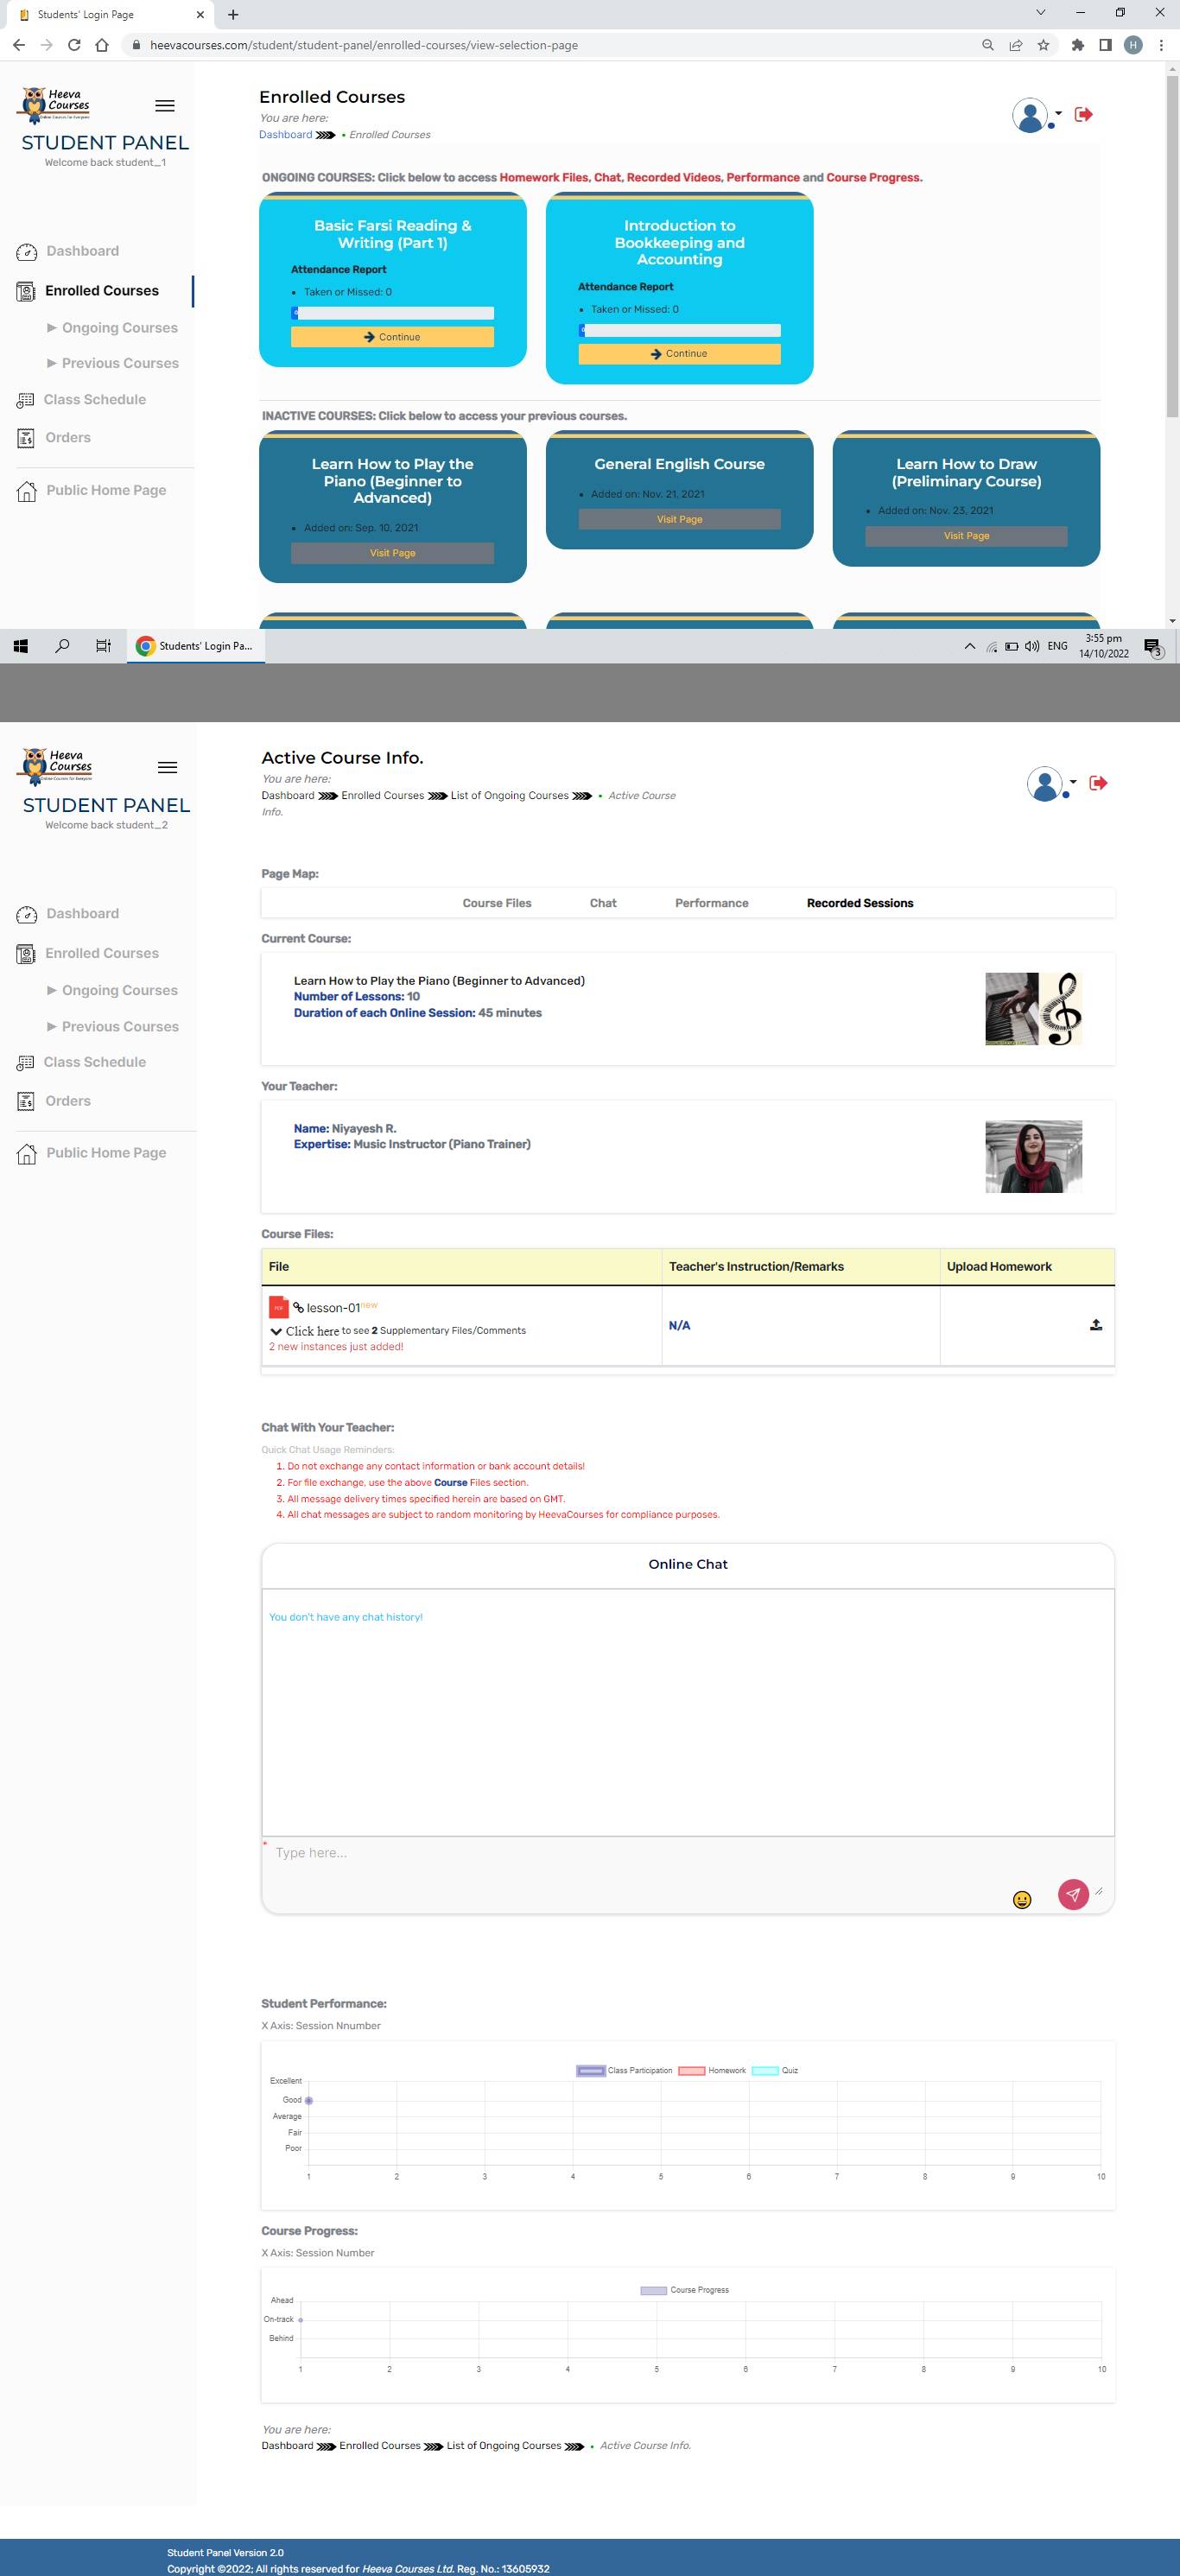1180x2576 pixels.
Task: Jump to Recorded Sessions in page map
Action: pos(859,903)
